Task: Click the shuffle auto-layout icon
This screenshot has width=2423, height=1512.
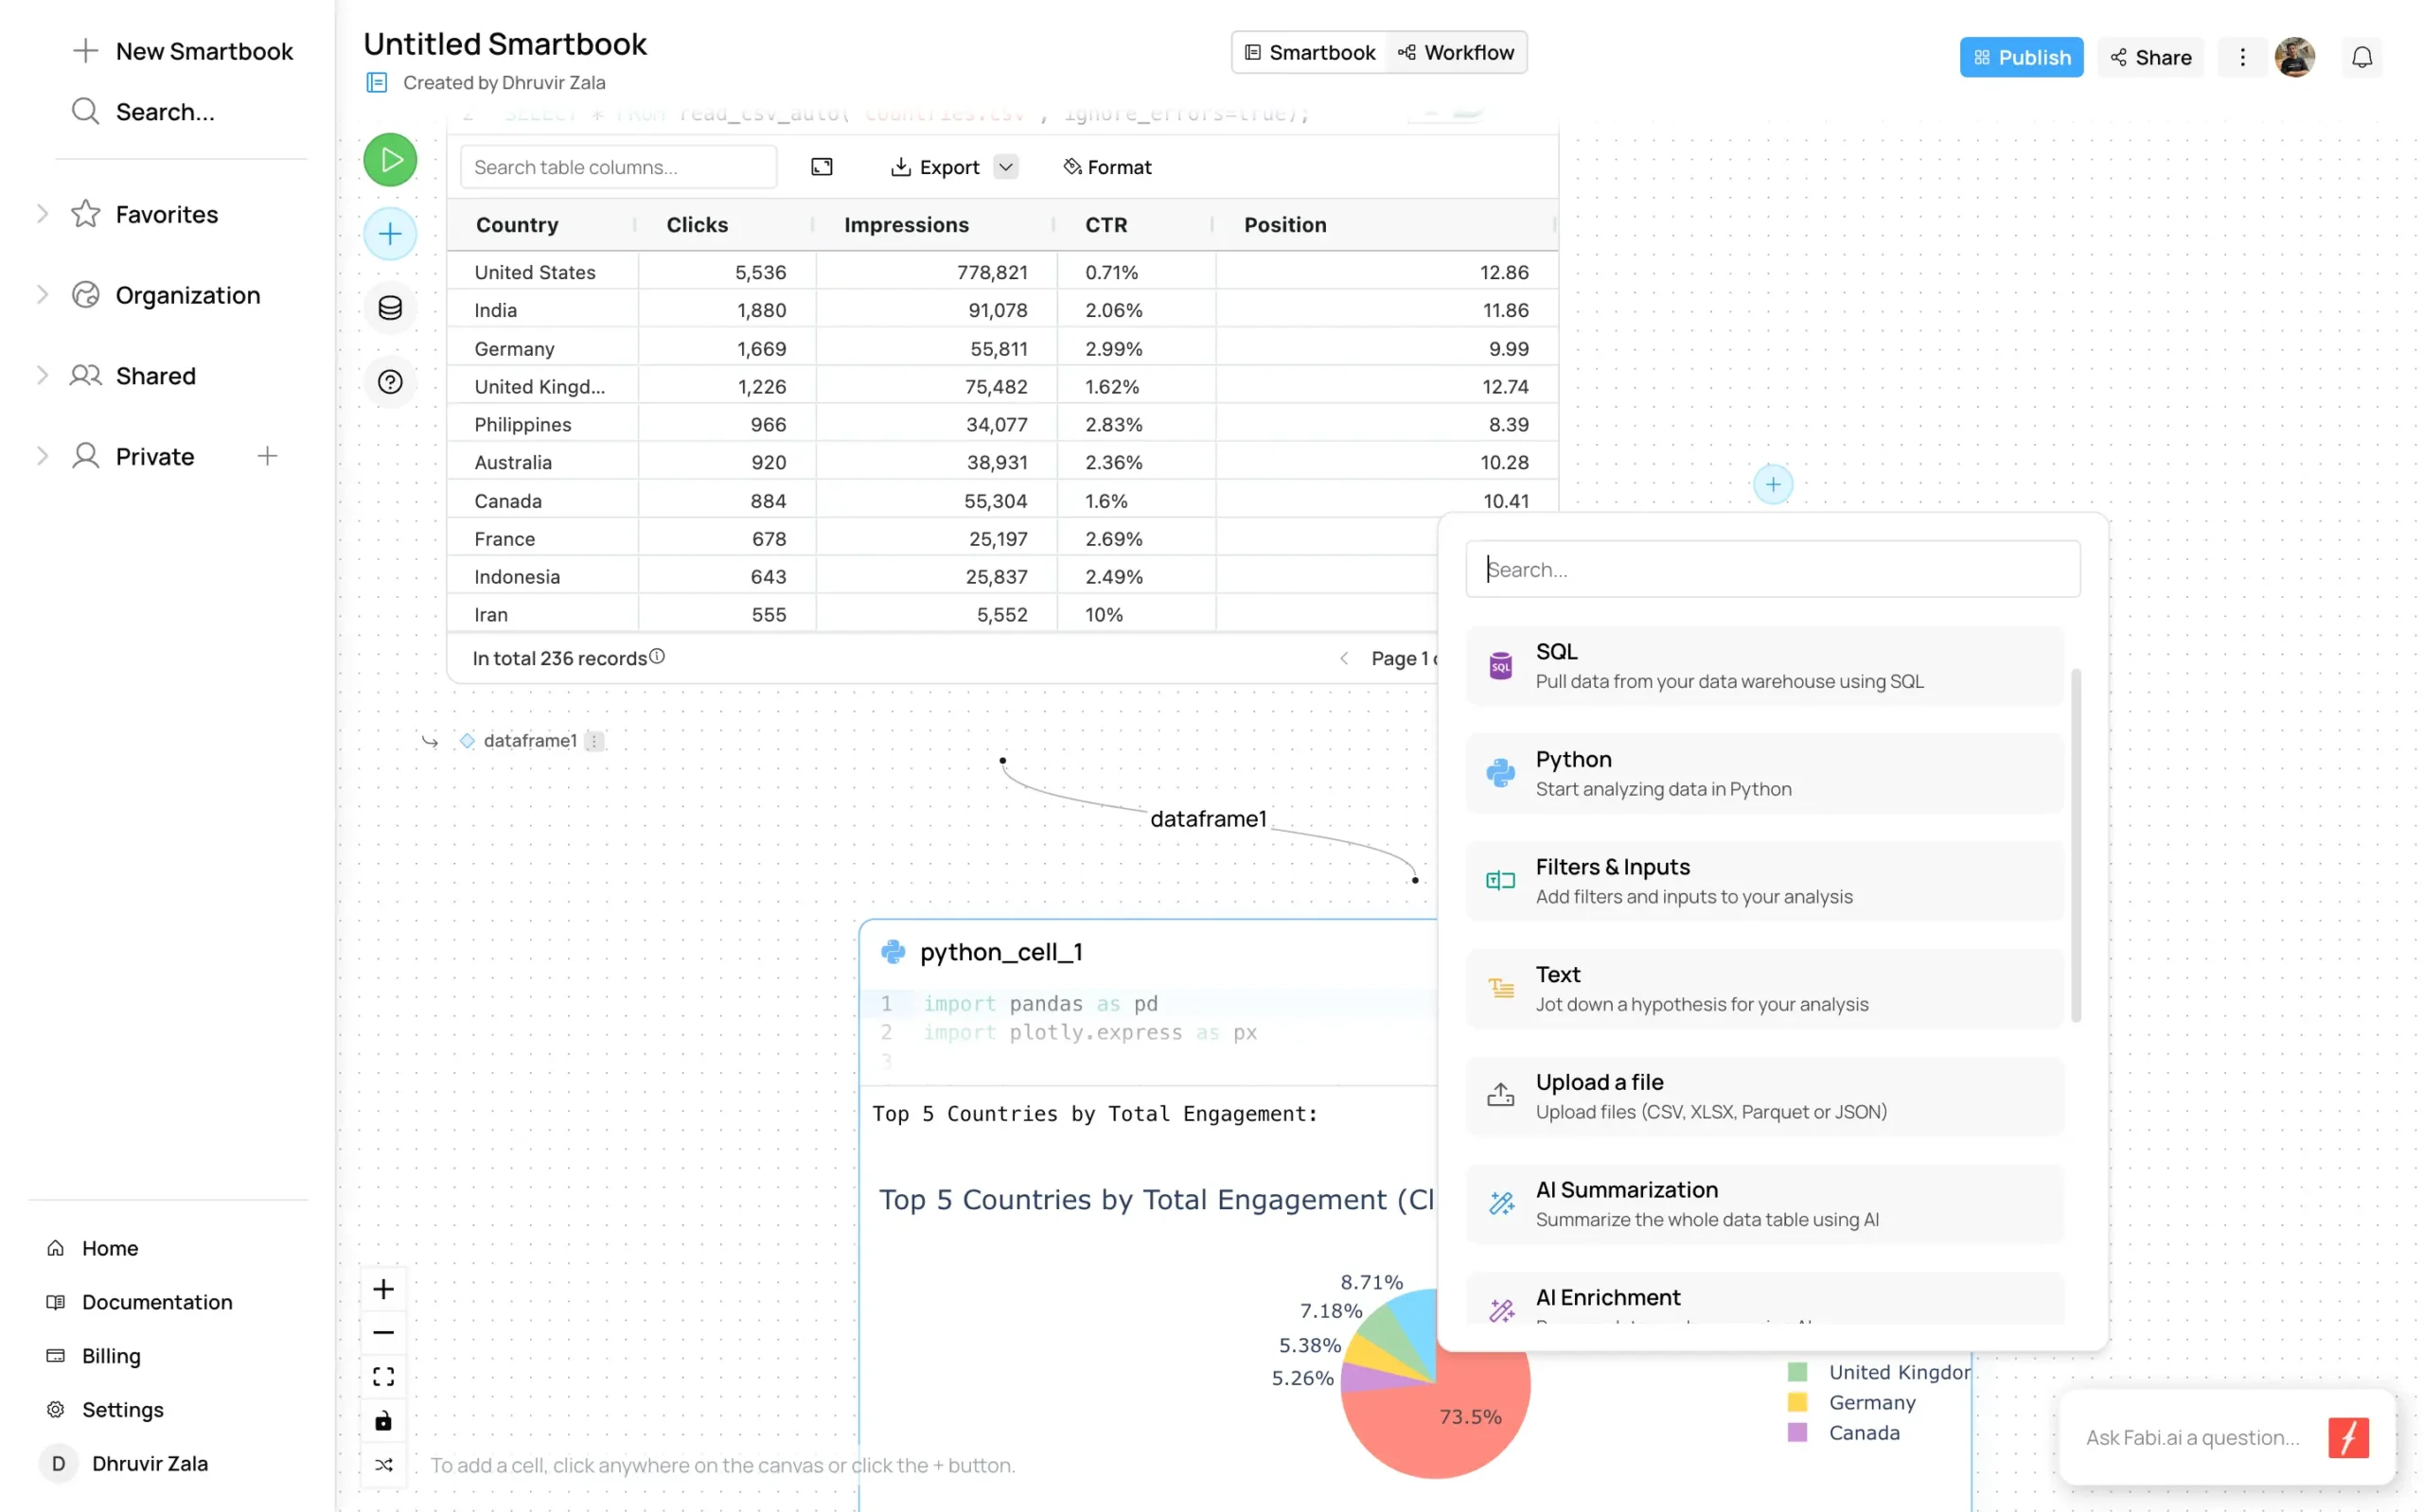Action: (x=383, y=1465)
